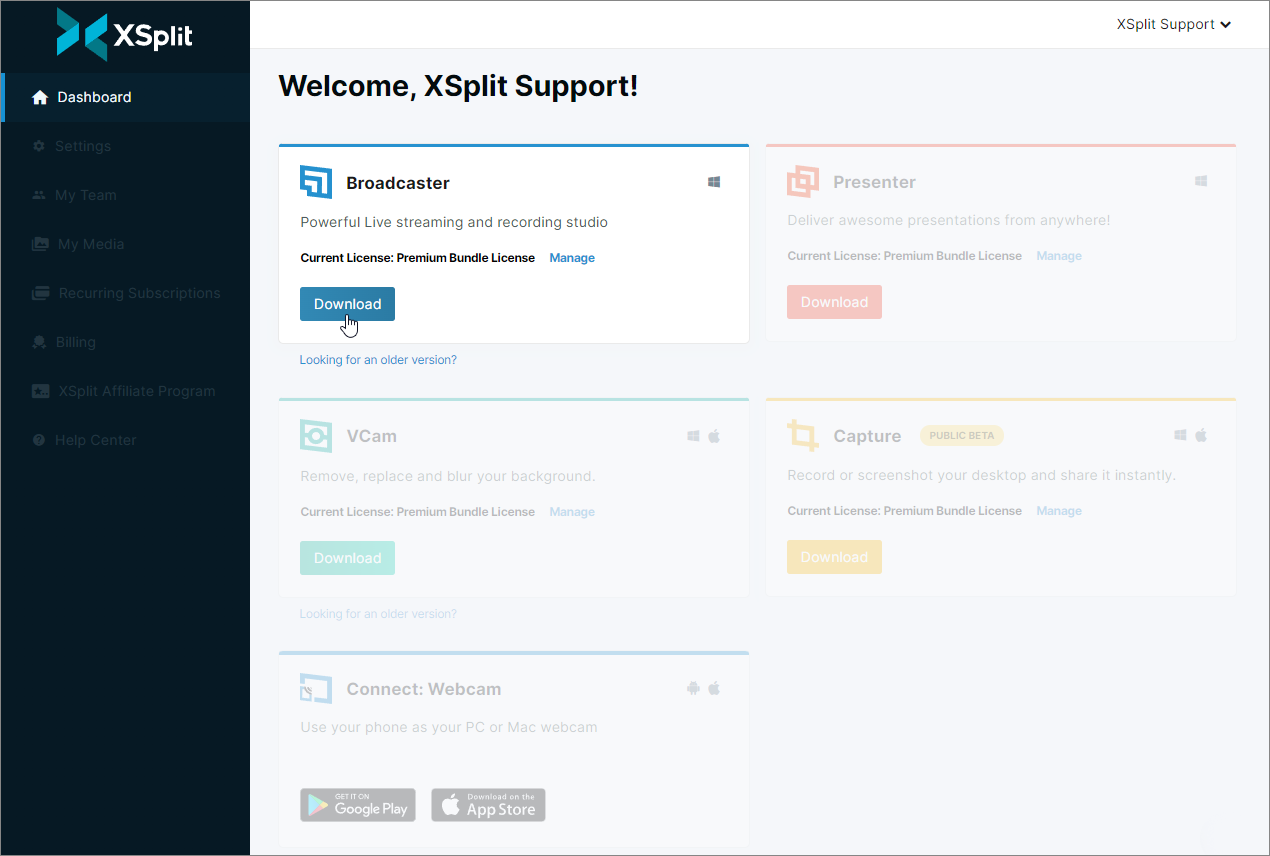Click the My Team people icon

pyautogui.click(x=40, y=195)
